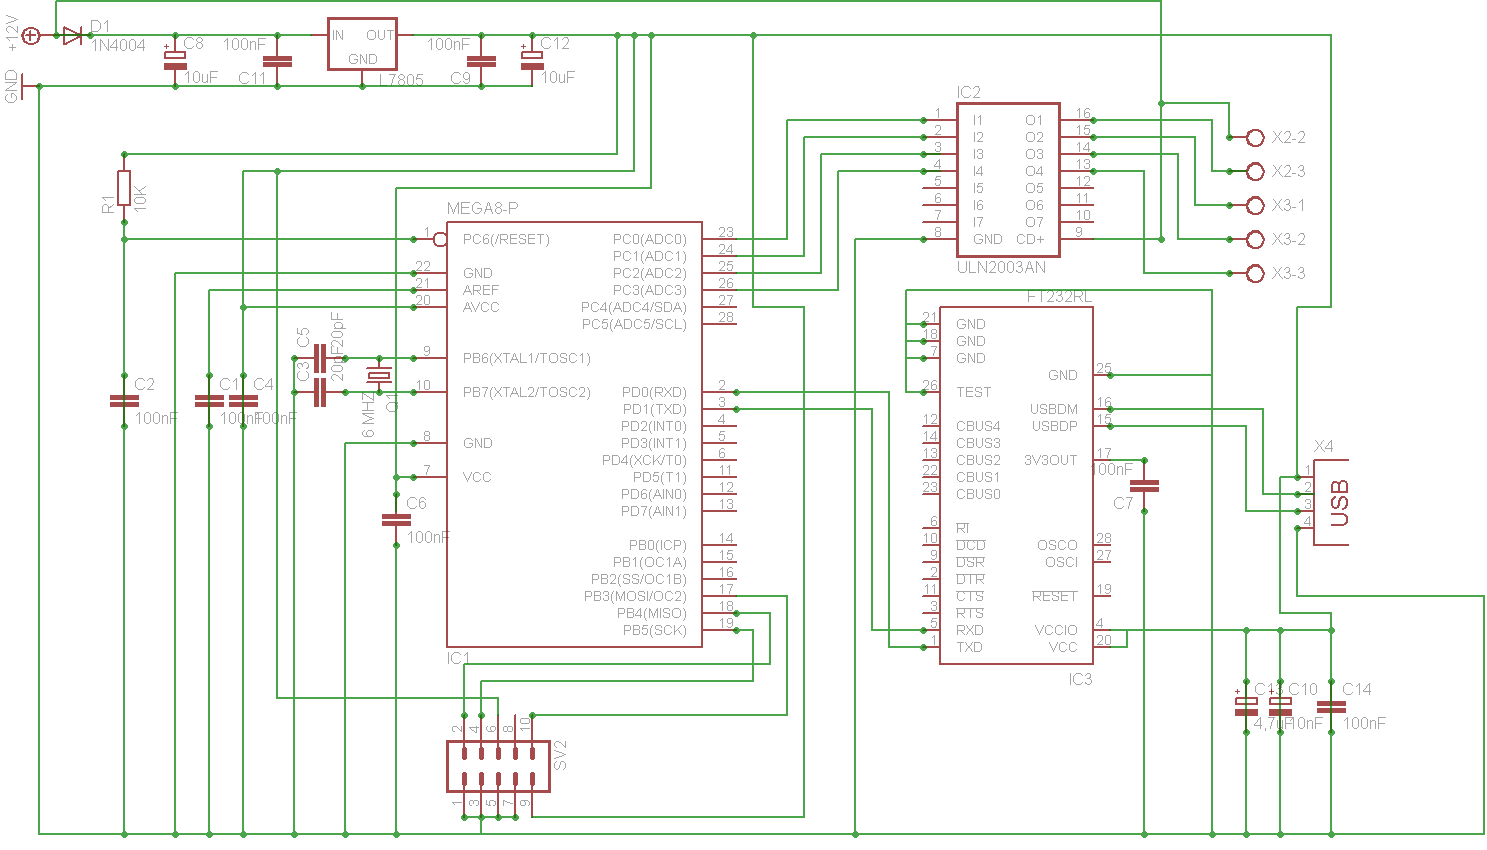
Task: Click the IC1 reference designator
Action: coord(458,658)
